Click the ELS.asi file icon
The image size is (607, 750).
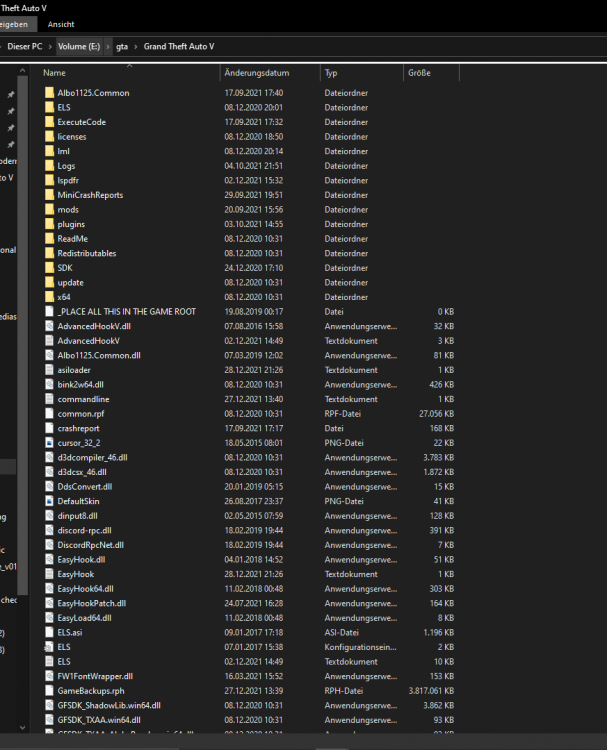(x=49, y=632)
